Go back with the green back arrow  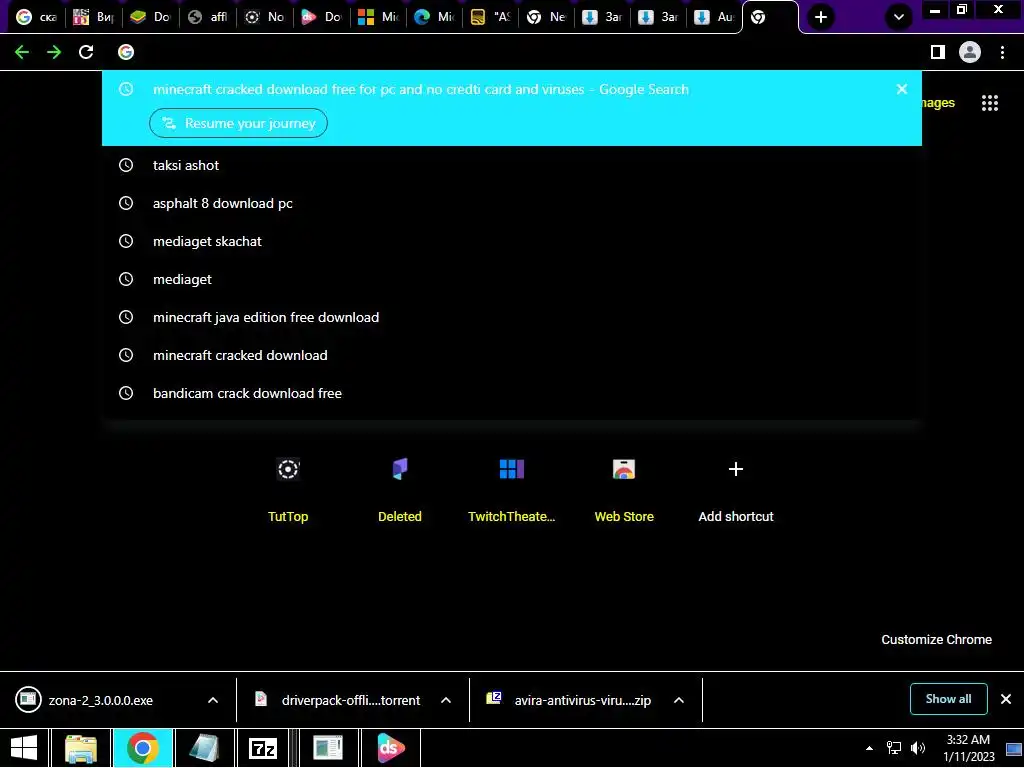[x=22, y=52]
